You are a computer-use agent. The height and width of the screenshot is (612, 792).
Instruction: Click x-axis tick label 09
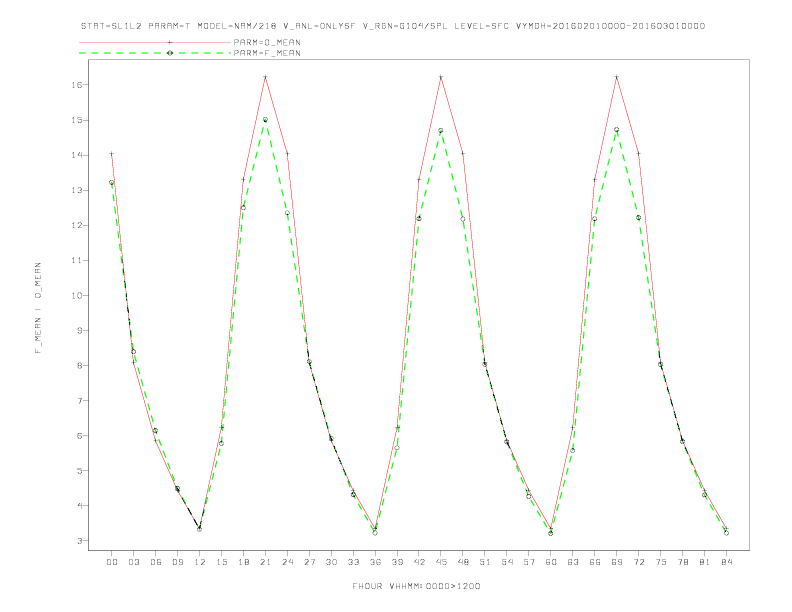click(x=177, y=562)
